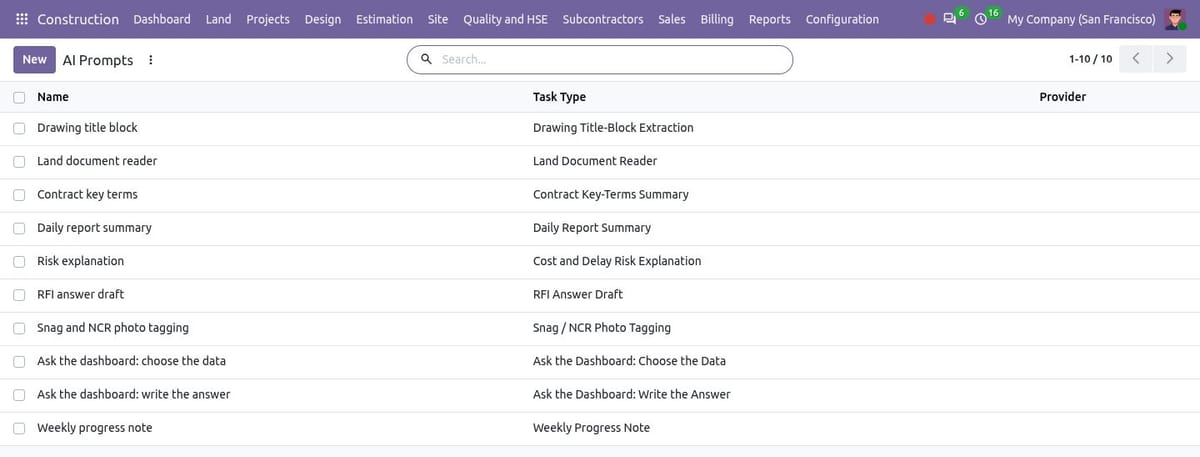This screenshot has height=457, width=1200.
Task: Check the RFI answer draft row
Action: [x=20, y=294]
